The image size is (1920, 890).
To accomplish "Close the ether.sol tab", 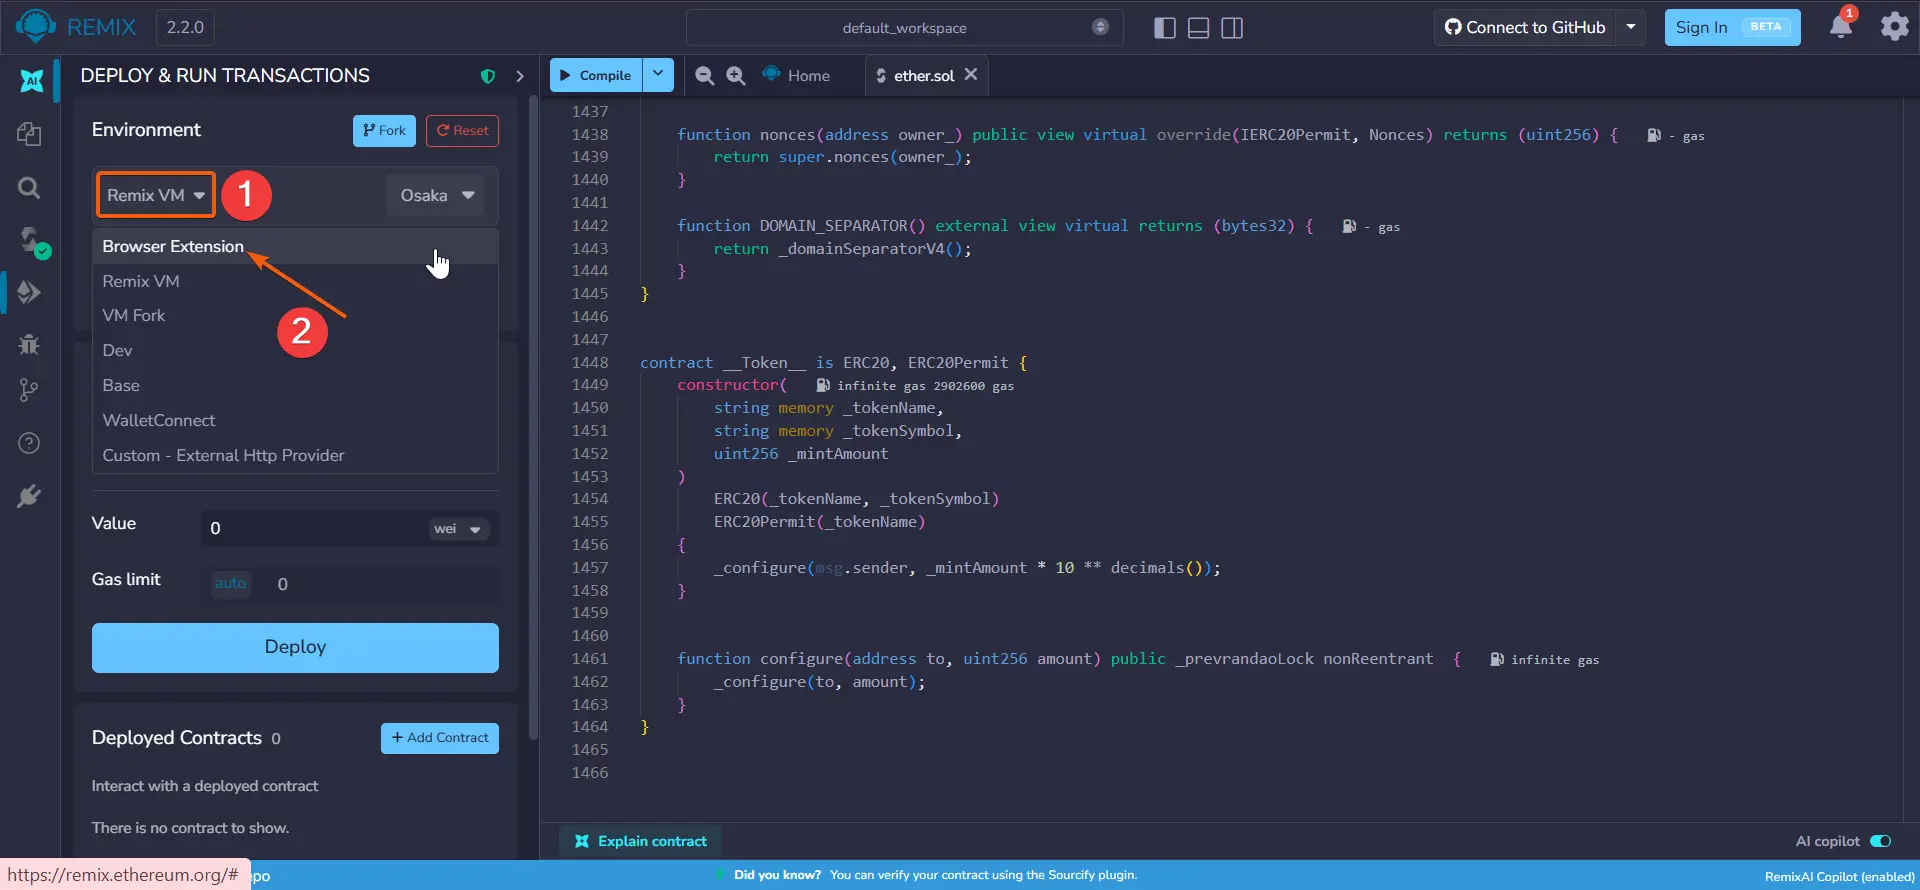I will point(971,75).
